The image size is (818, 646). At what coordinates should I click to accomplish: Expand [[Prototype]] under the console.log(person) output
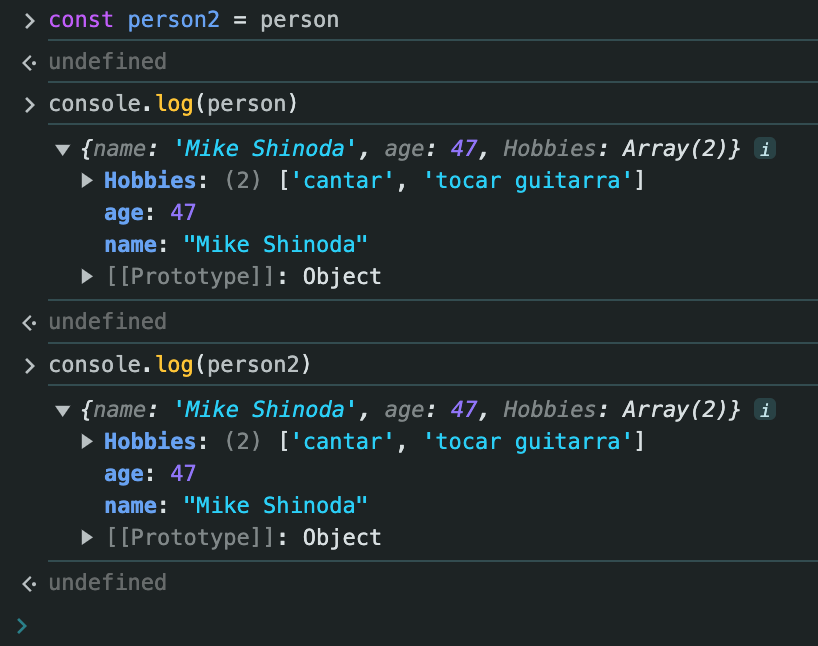[88, 276]
